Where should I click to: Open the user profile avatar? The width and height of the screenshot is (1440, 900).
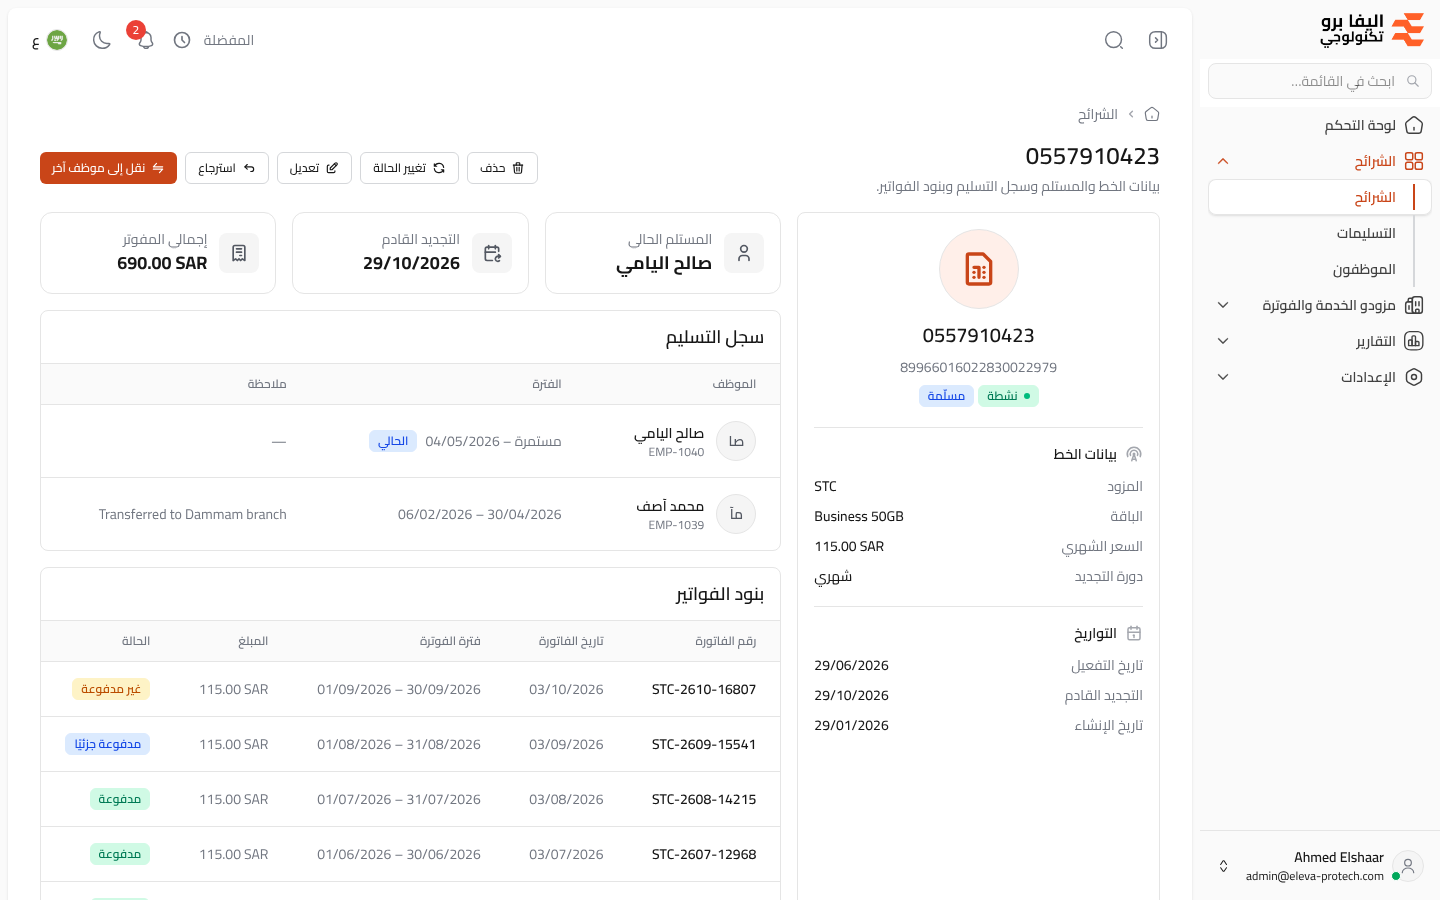(x=1408, y=866)
